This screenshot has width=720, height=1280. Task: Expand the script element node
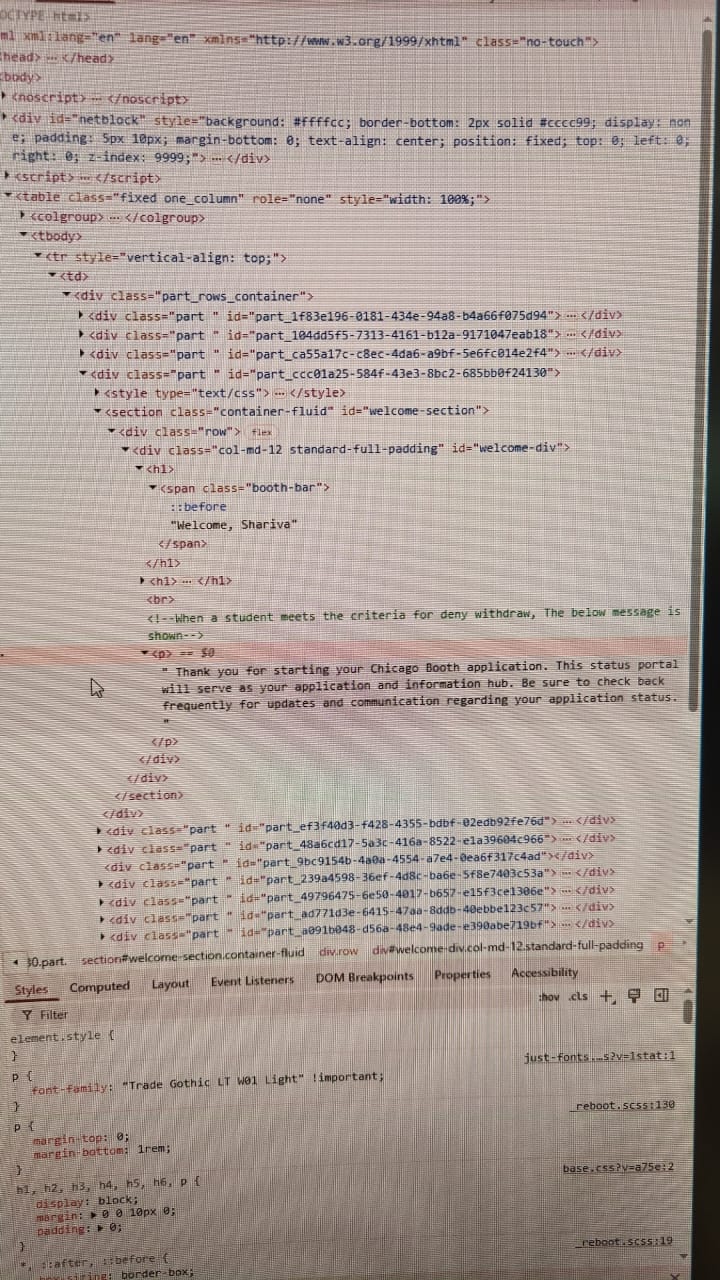click(x=8, y=177)
